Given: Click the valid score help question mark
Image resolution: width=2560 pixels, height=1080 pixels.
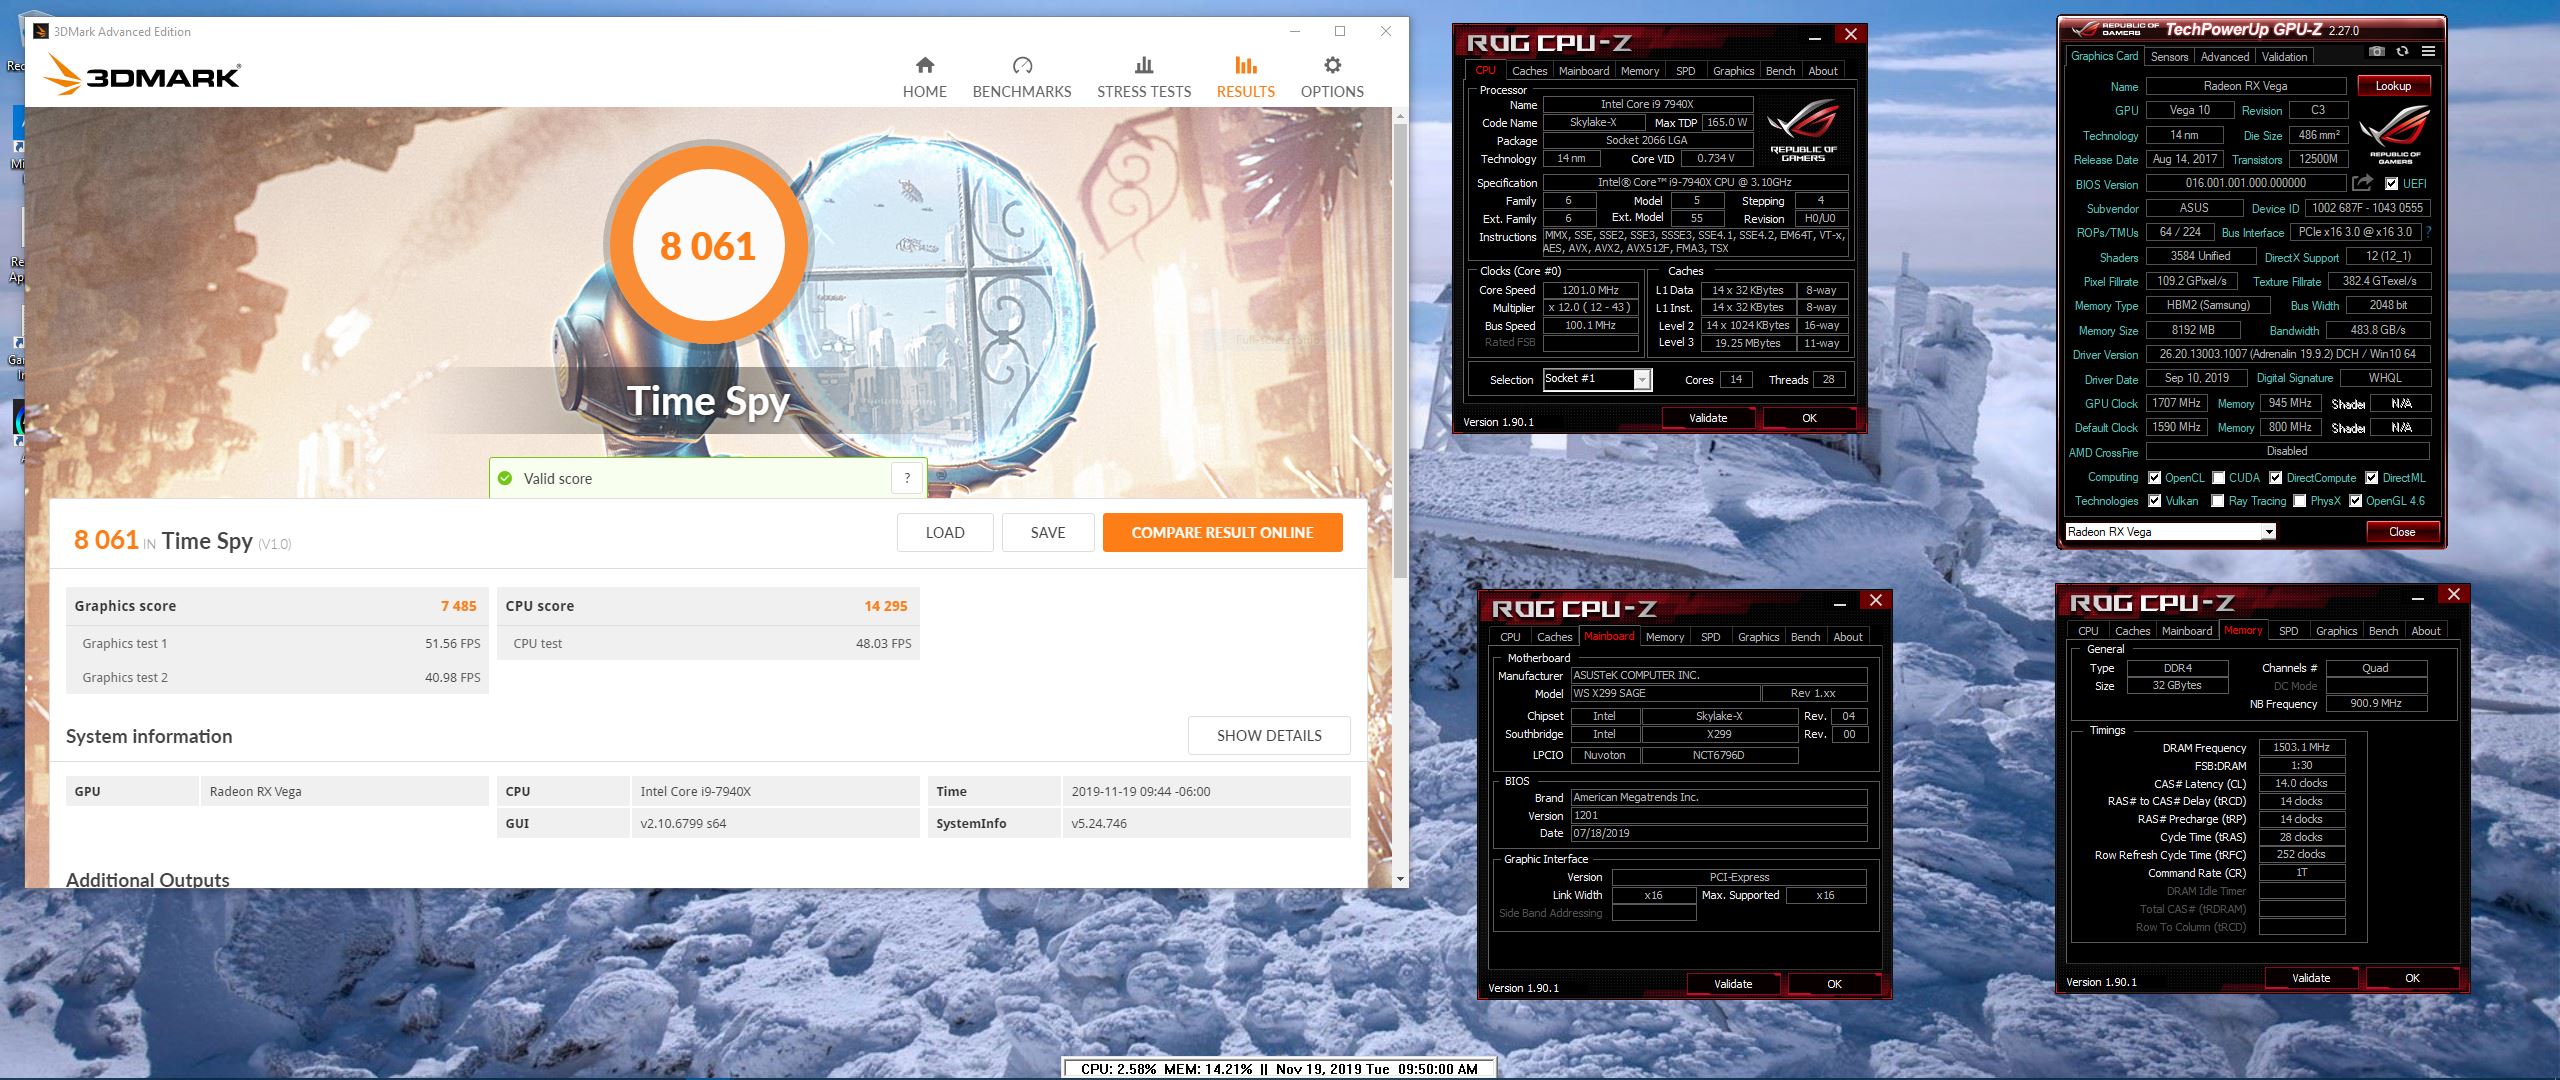Looking at the screenshot, I should coord(907,478).
